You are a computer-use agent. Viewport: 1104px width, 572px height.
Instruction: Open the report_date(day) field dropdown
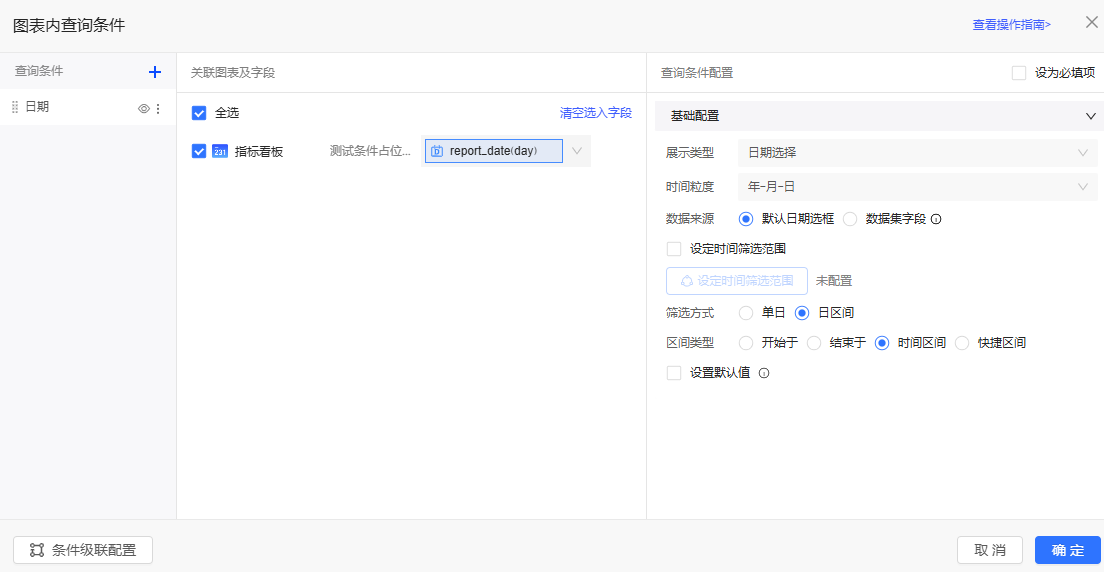pyautogui.click(x=577, y=151)
